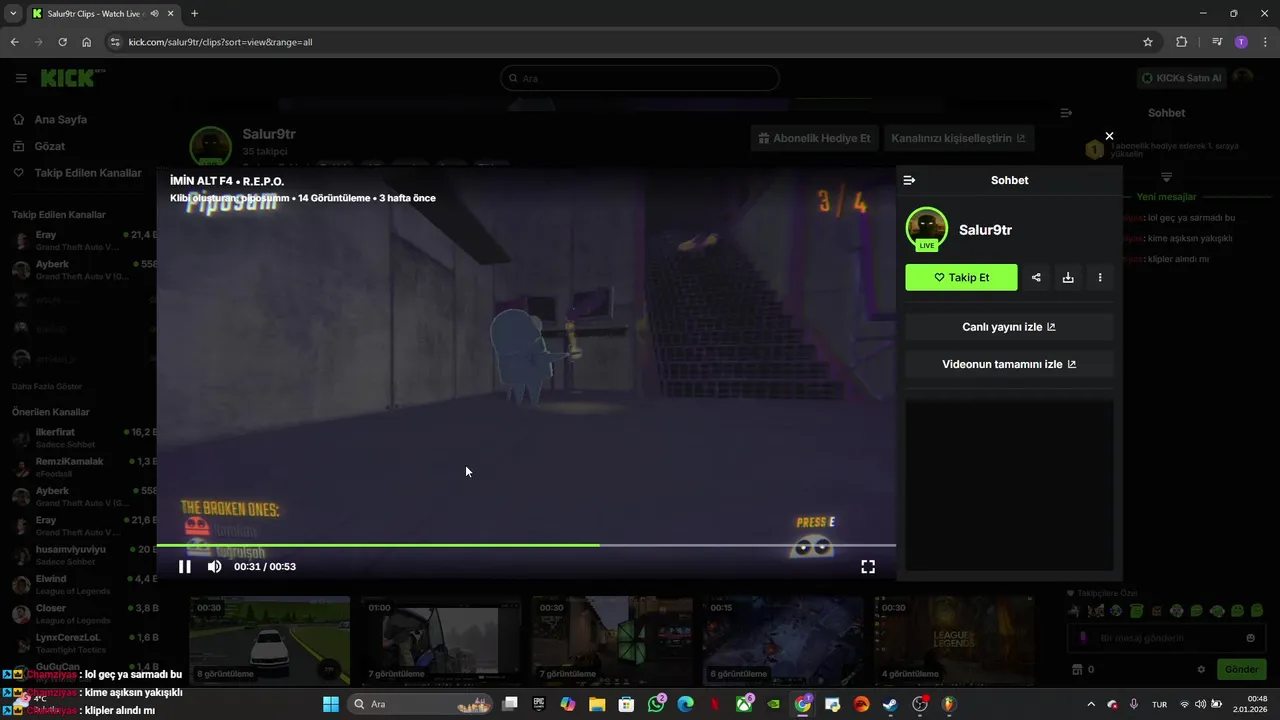1280x720 pixels.
Task: Open emoji picker in chat input
Action: click(1250, 638)
